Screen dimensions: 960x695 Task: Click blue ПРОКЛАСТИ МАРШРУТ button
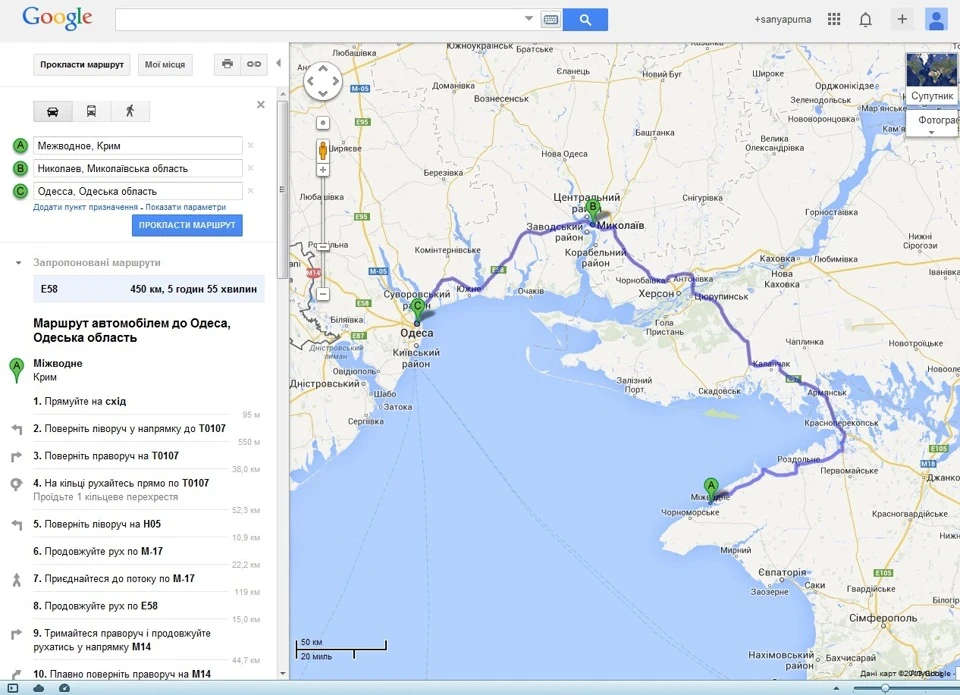187,225
